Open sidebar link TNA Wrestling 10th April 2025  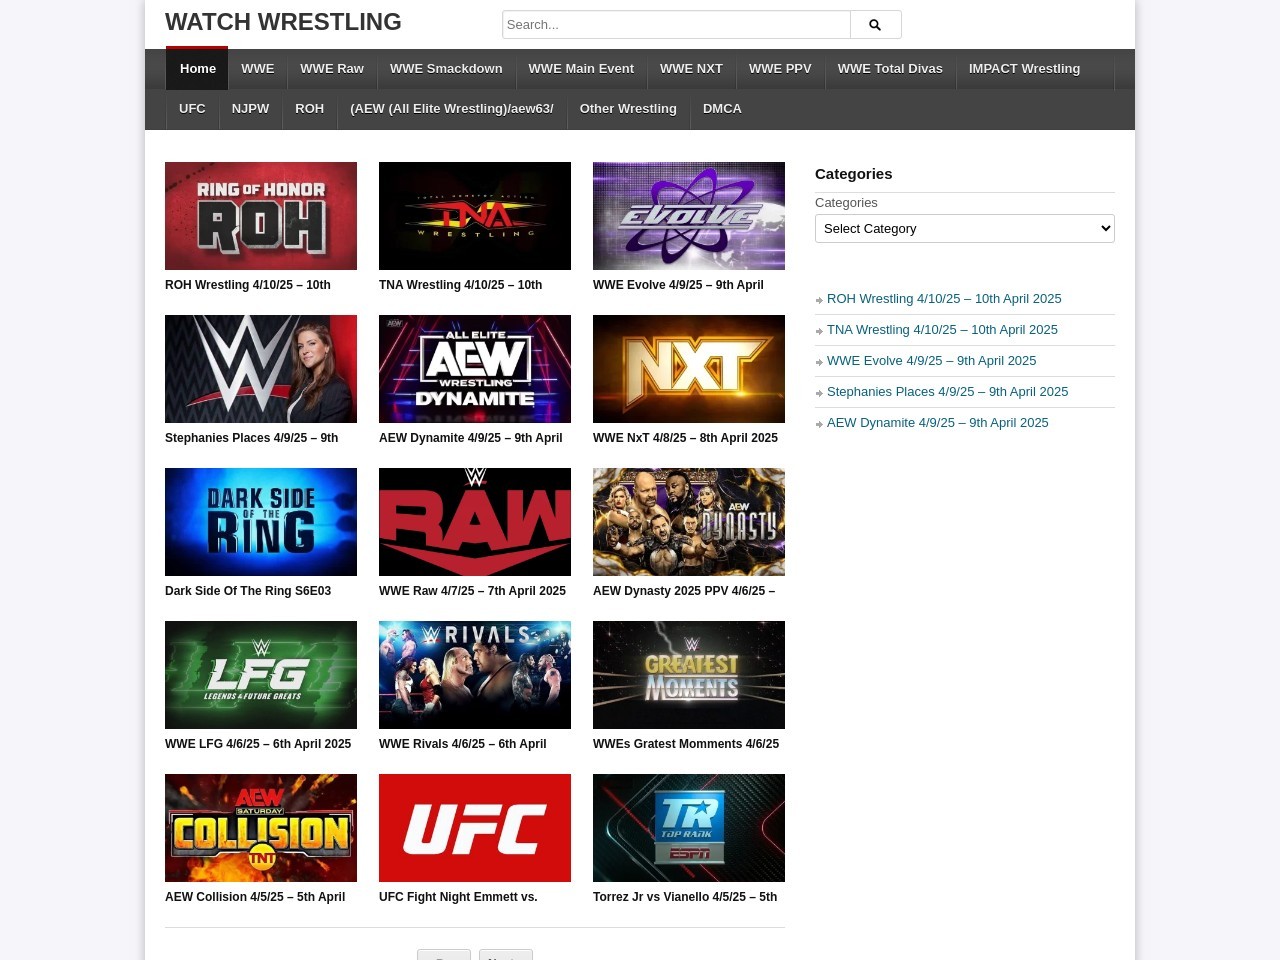tap(942, 330)
